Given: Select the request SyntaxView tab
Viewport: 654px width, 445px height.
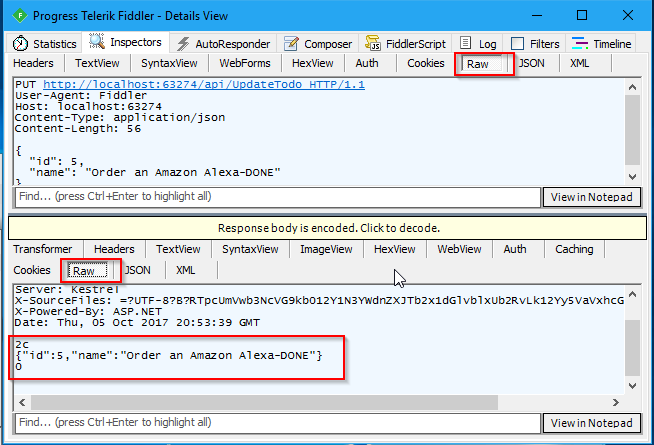Looking at the screenshot, I should [x=169, y=63].
